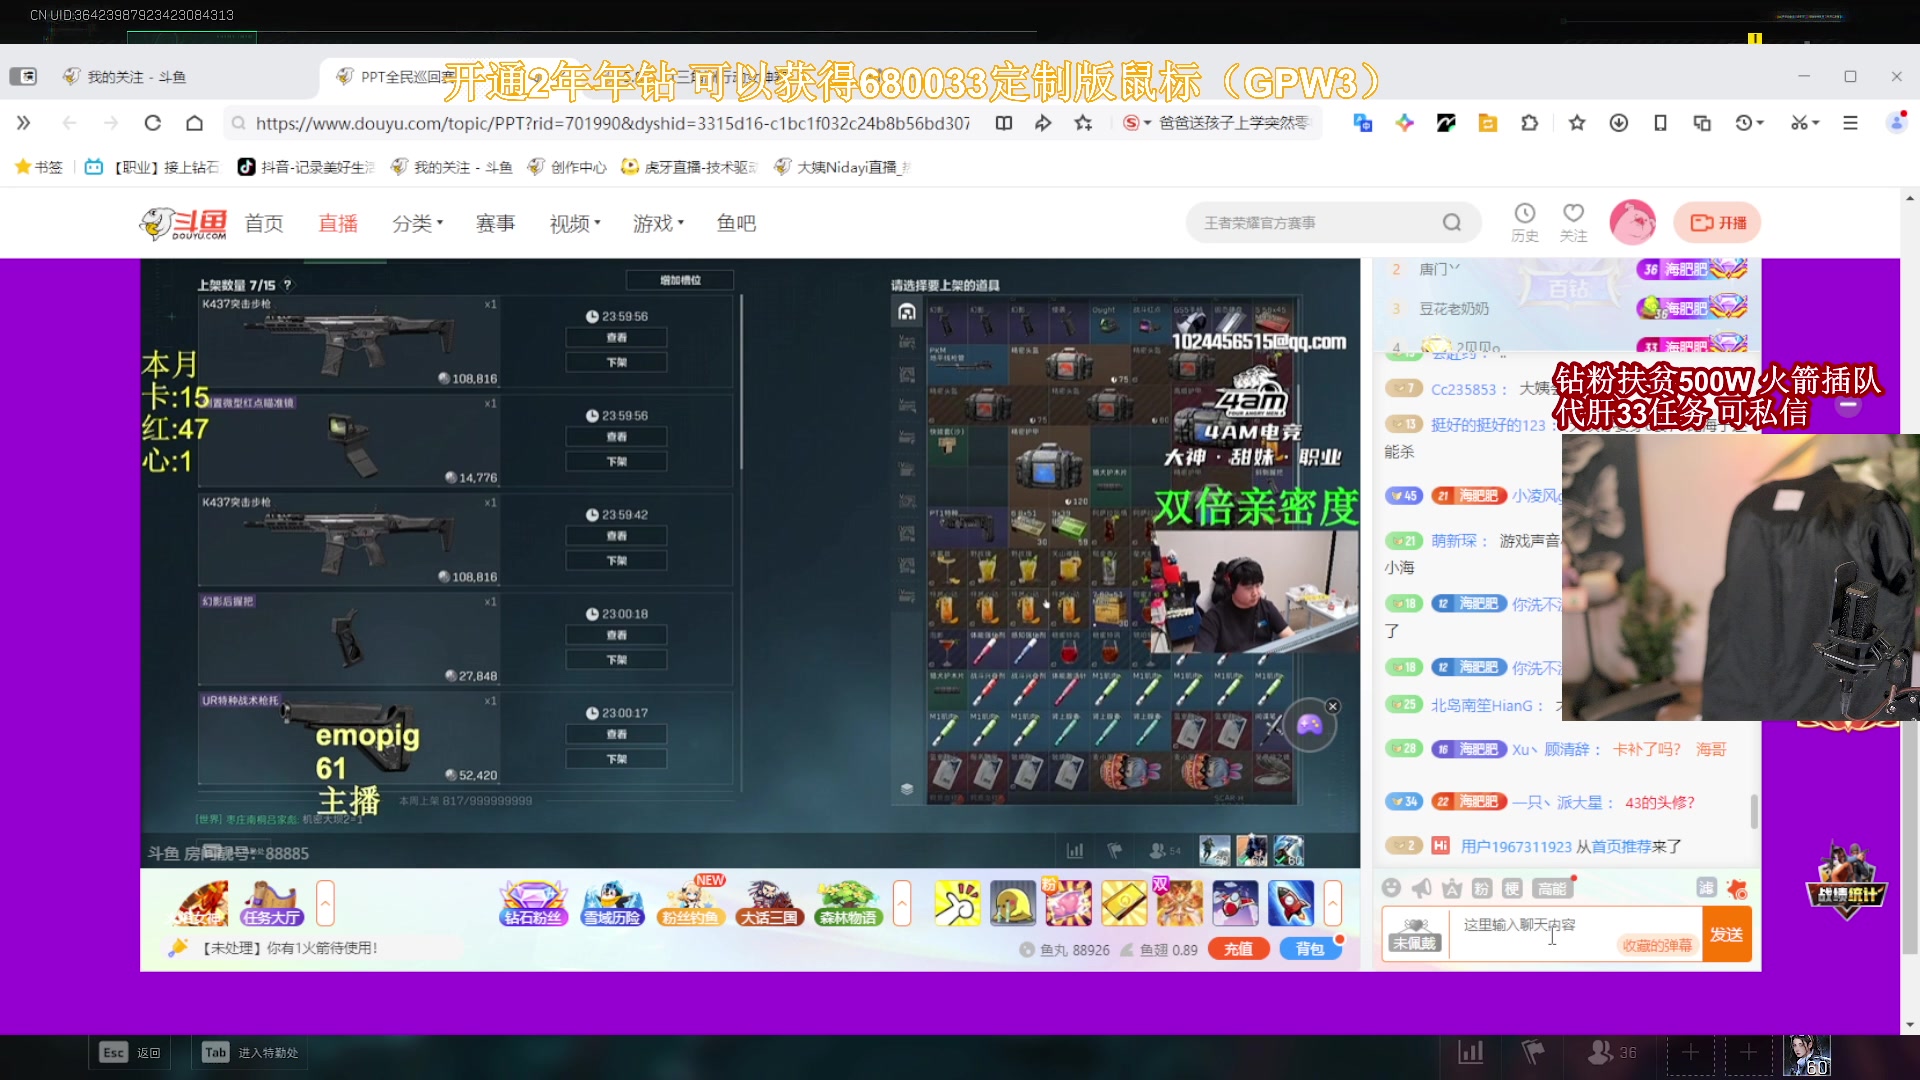The image size is (1920, 1080).
Task: Open the scissors screenshot tool dropdown
Action: pyautogui.click(x=1805, y=123)
